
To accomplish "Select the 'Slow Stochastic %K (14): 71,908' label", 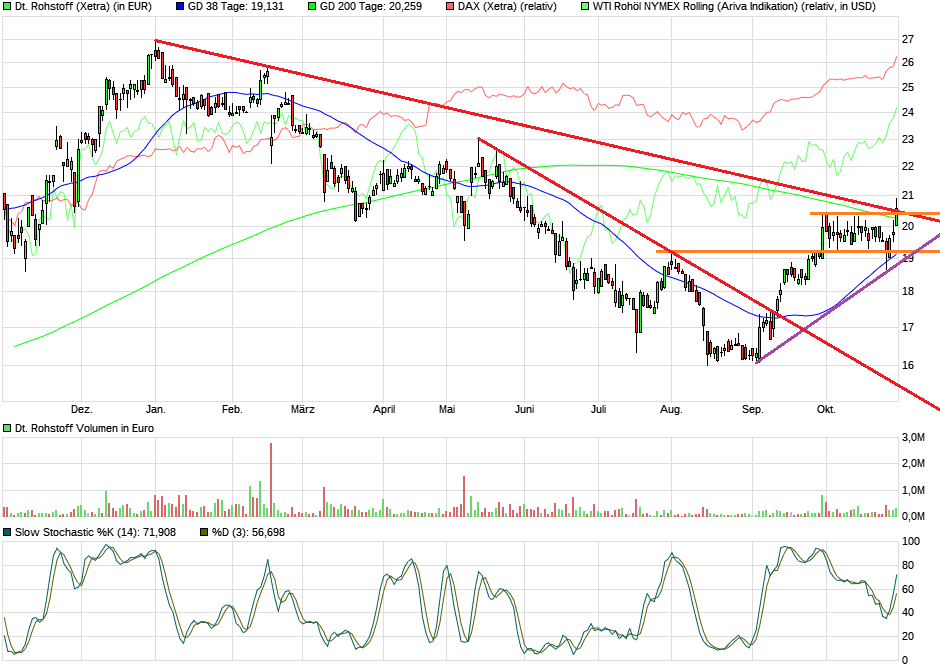I will coord(95,532).
